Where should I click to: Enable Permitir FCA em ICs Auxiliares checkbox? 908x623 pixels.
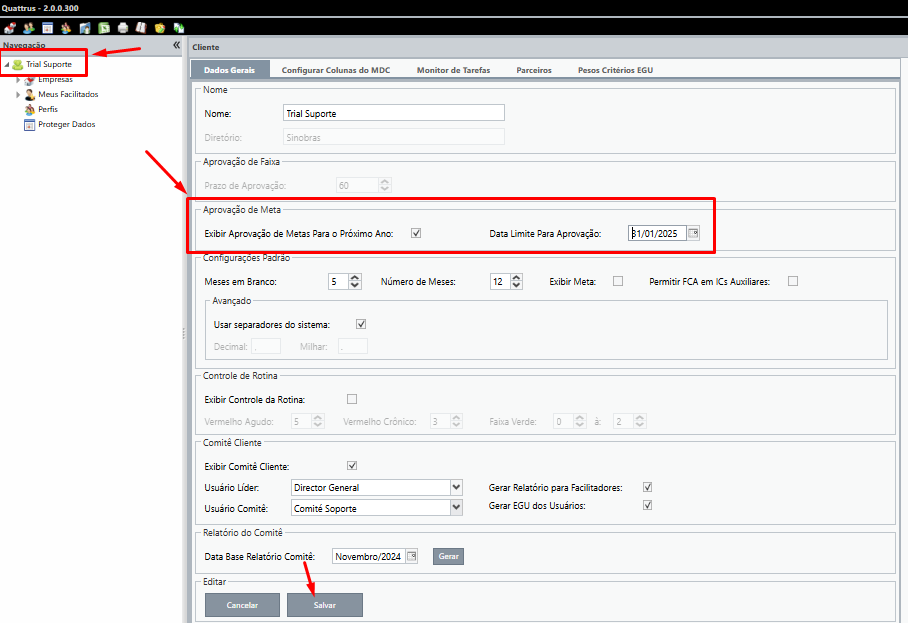[x=793, y=281]
